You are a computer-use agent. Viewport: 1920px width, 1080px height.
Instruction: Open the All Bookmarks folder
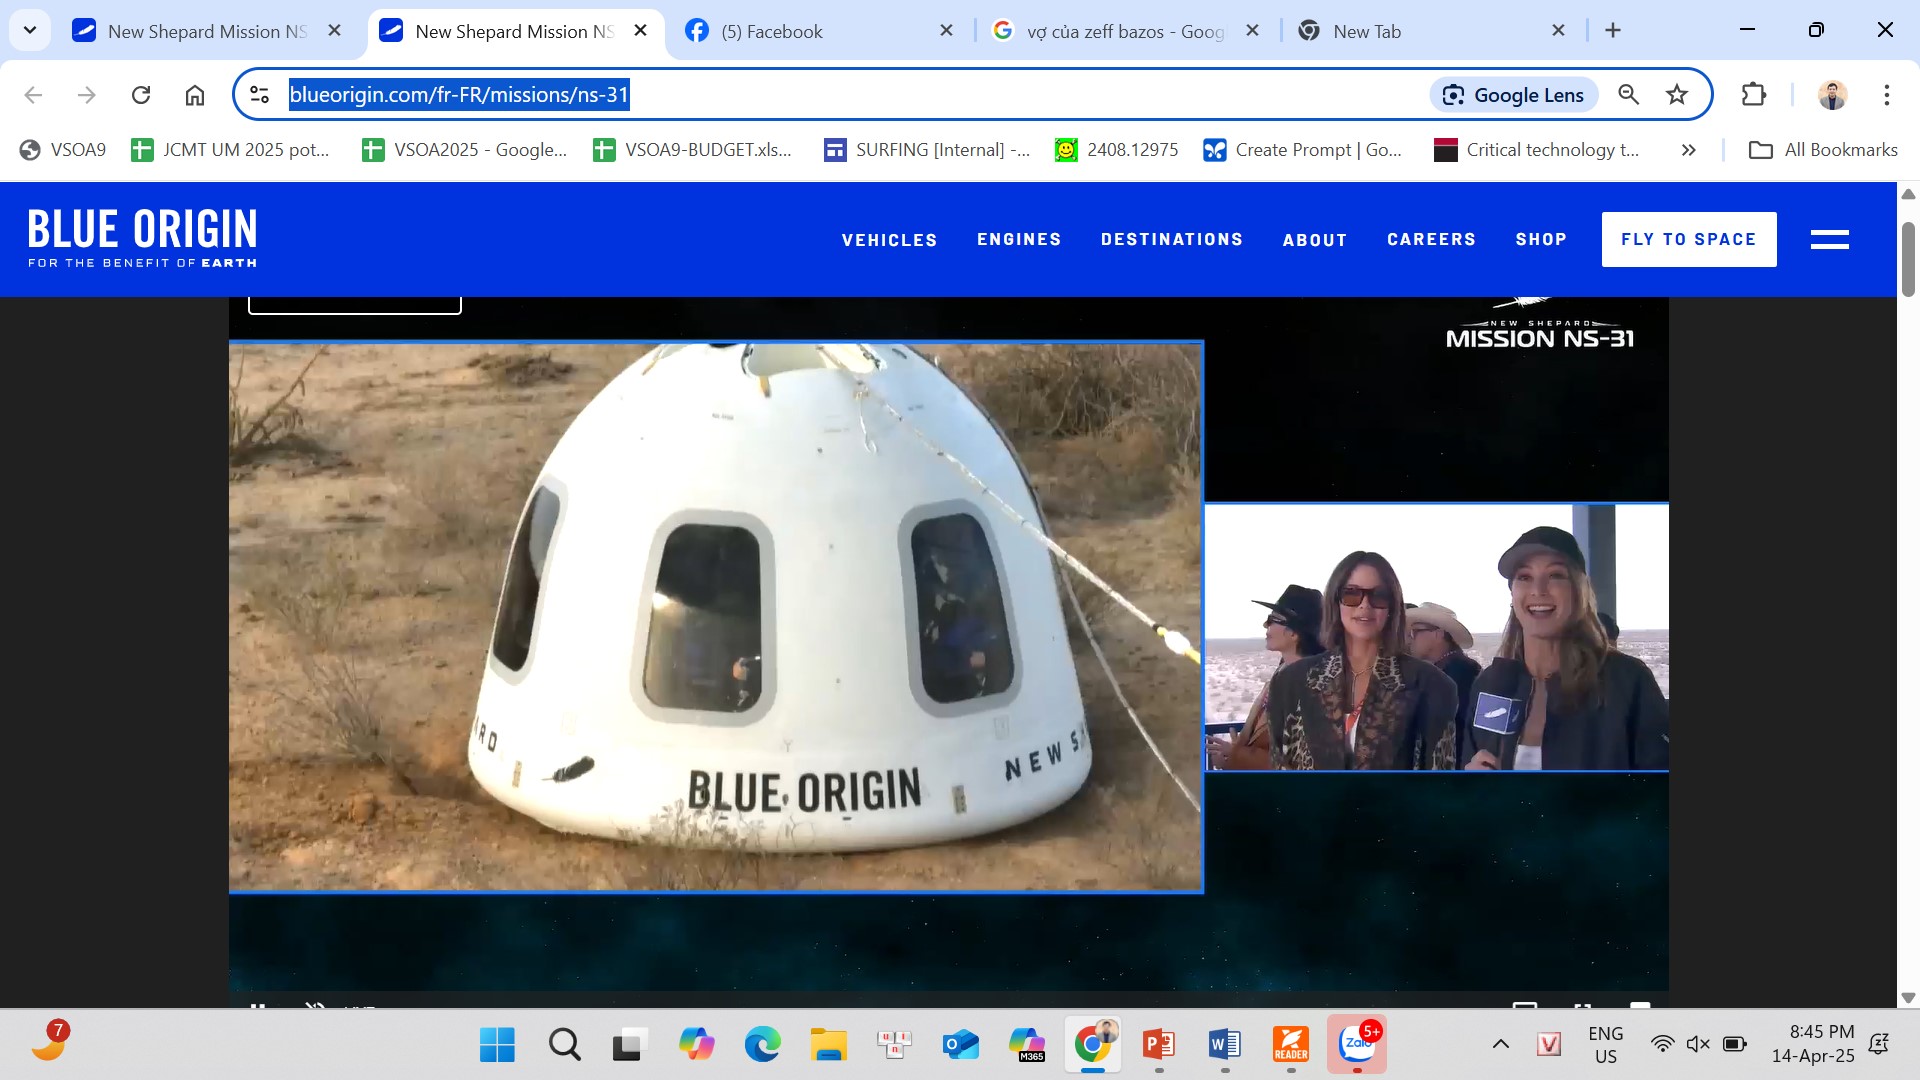pos(1823,150)
